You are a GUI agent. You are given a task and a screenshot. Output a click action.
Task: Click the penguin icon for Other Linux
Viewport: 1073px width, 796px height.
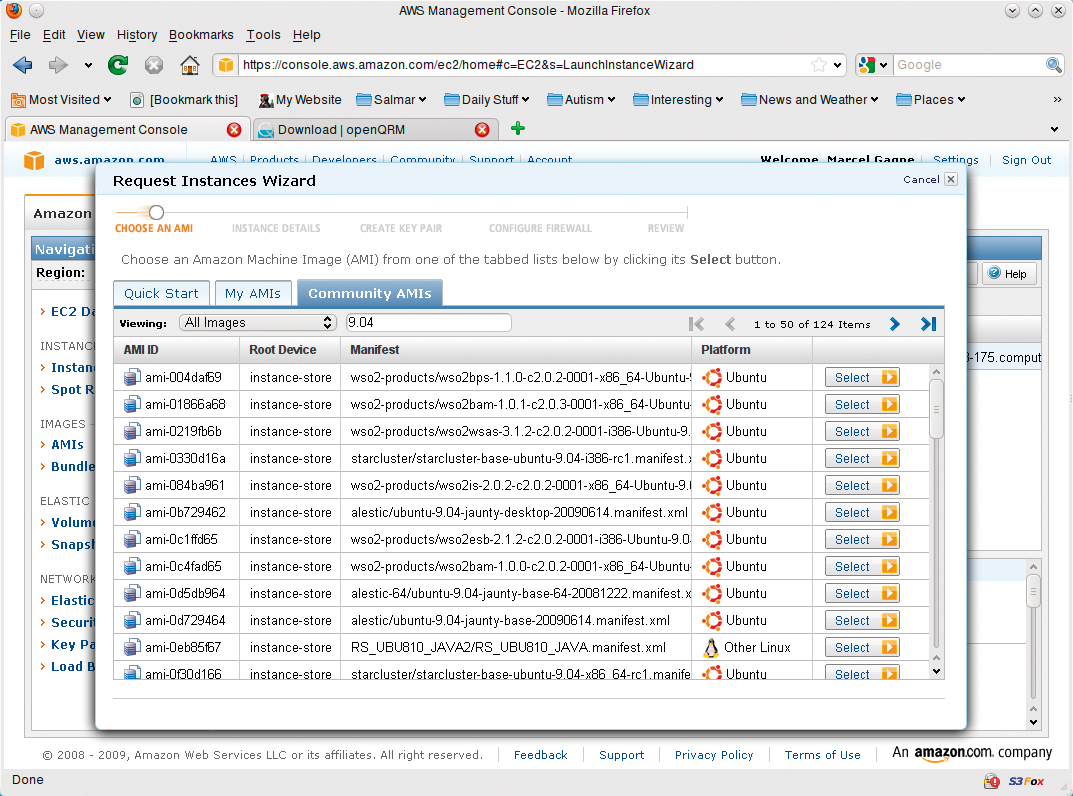click(x=711, y=647)
